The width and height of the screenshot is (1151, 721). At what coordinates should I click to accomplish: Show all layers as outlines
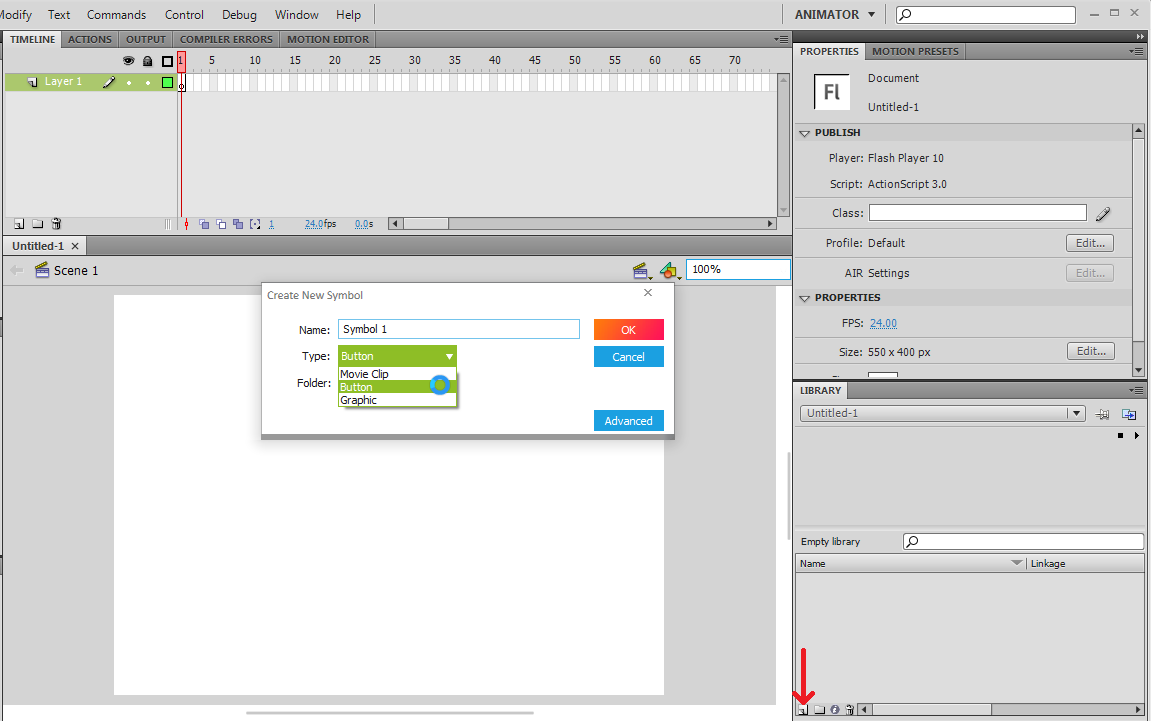(x=167, y=61)
